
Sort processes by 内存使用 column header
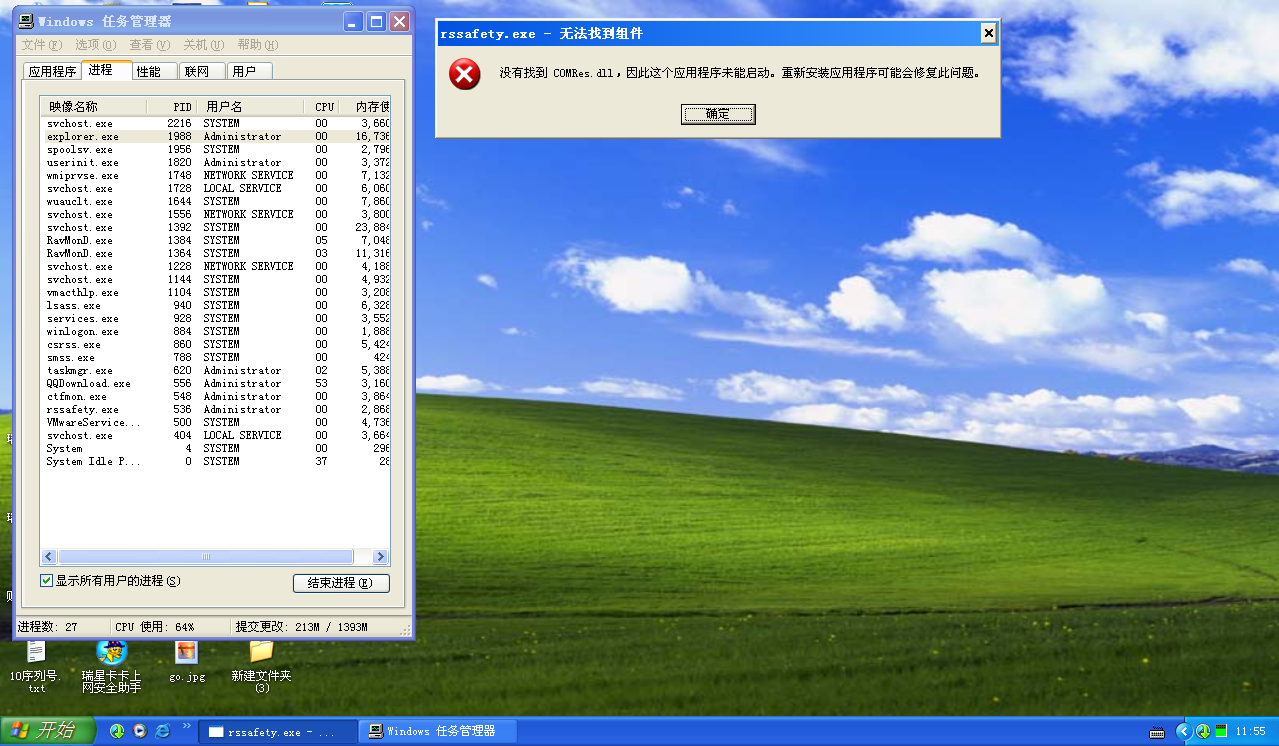pyautogui.click(x=365, y=106)
